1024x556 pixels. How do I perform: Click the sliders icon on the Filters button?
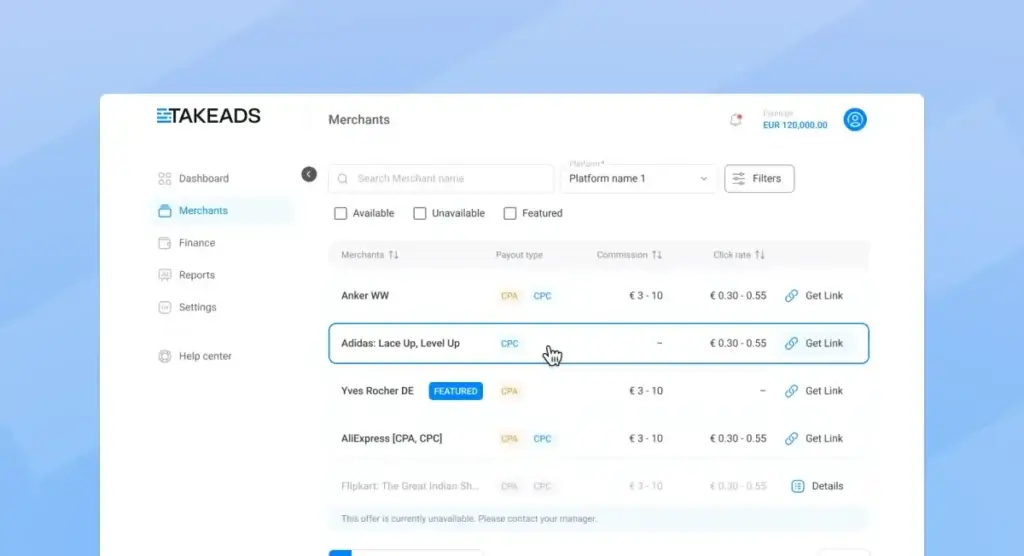pyautogui.click(x=739, y=178)
